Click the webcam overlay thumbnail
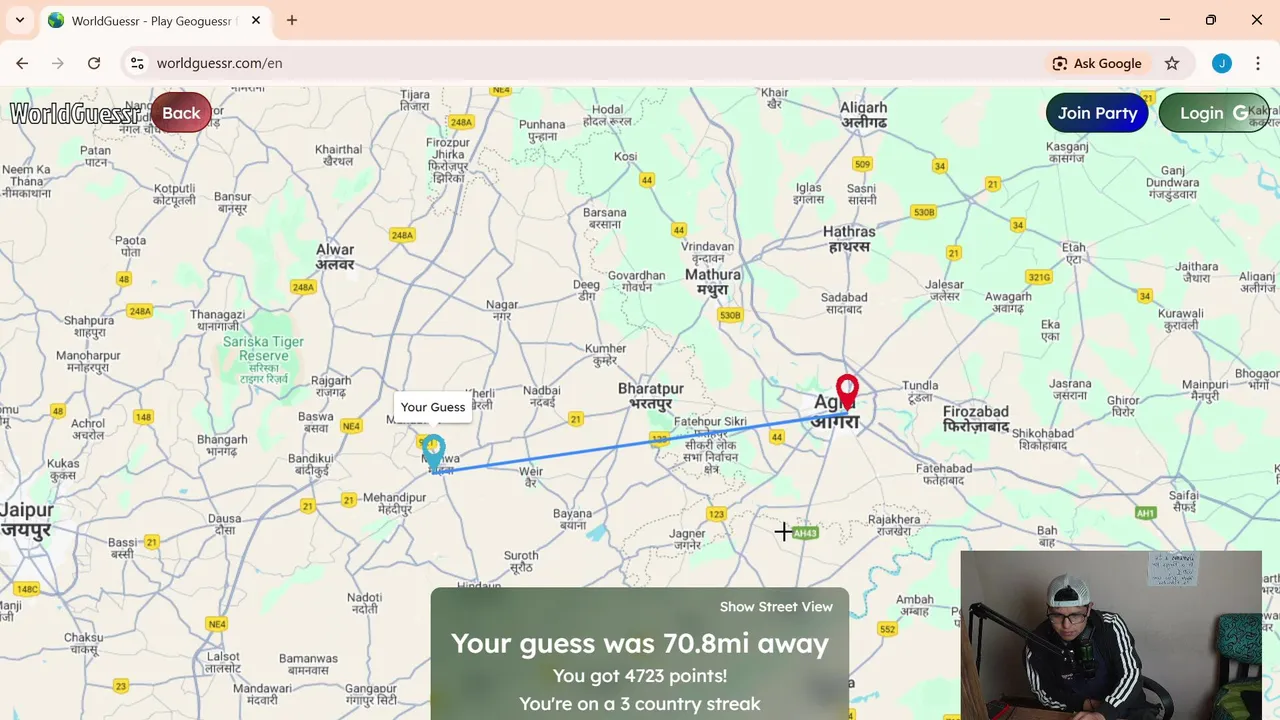This screenshot has width=1280, height=720. click(x=1111, y=634)
